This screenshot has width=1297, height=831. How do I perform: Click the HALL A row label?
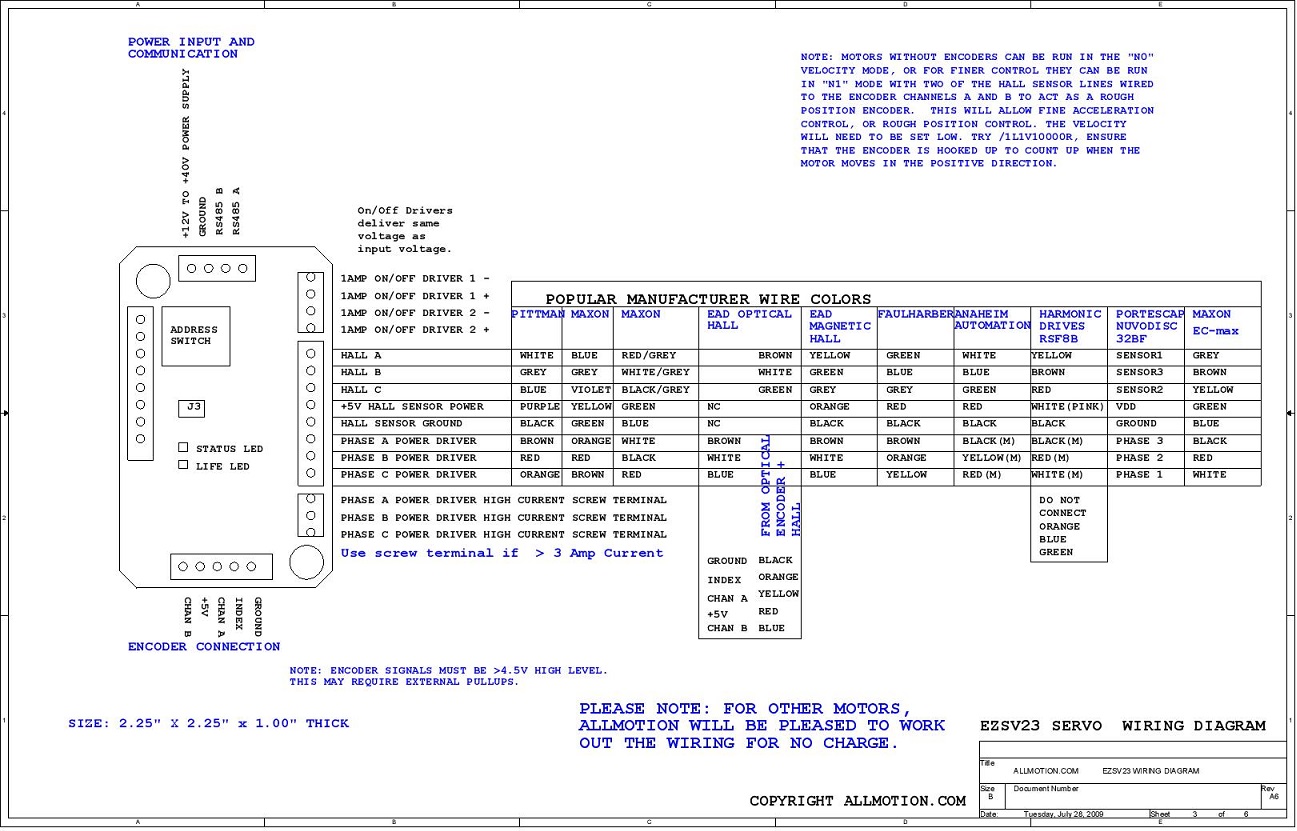pyautogui.click(x=361, y=355)
